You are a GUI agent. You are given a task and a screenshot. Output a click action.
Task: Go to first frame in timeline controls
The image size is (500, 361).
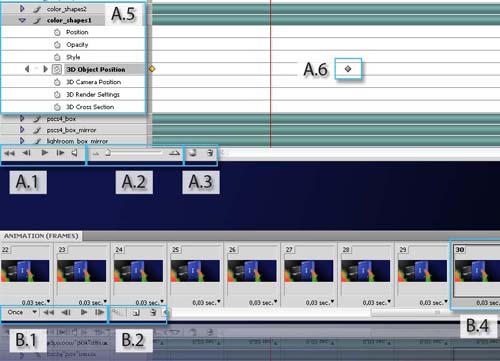tap(9, 153)
